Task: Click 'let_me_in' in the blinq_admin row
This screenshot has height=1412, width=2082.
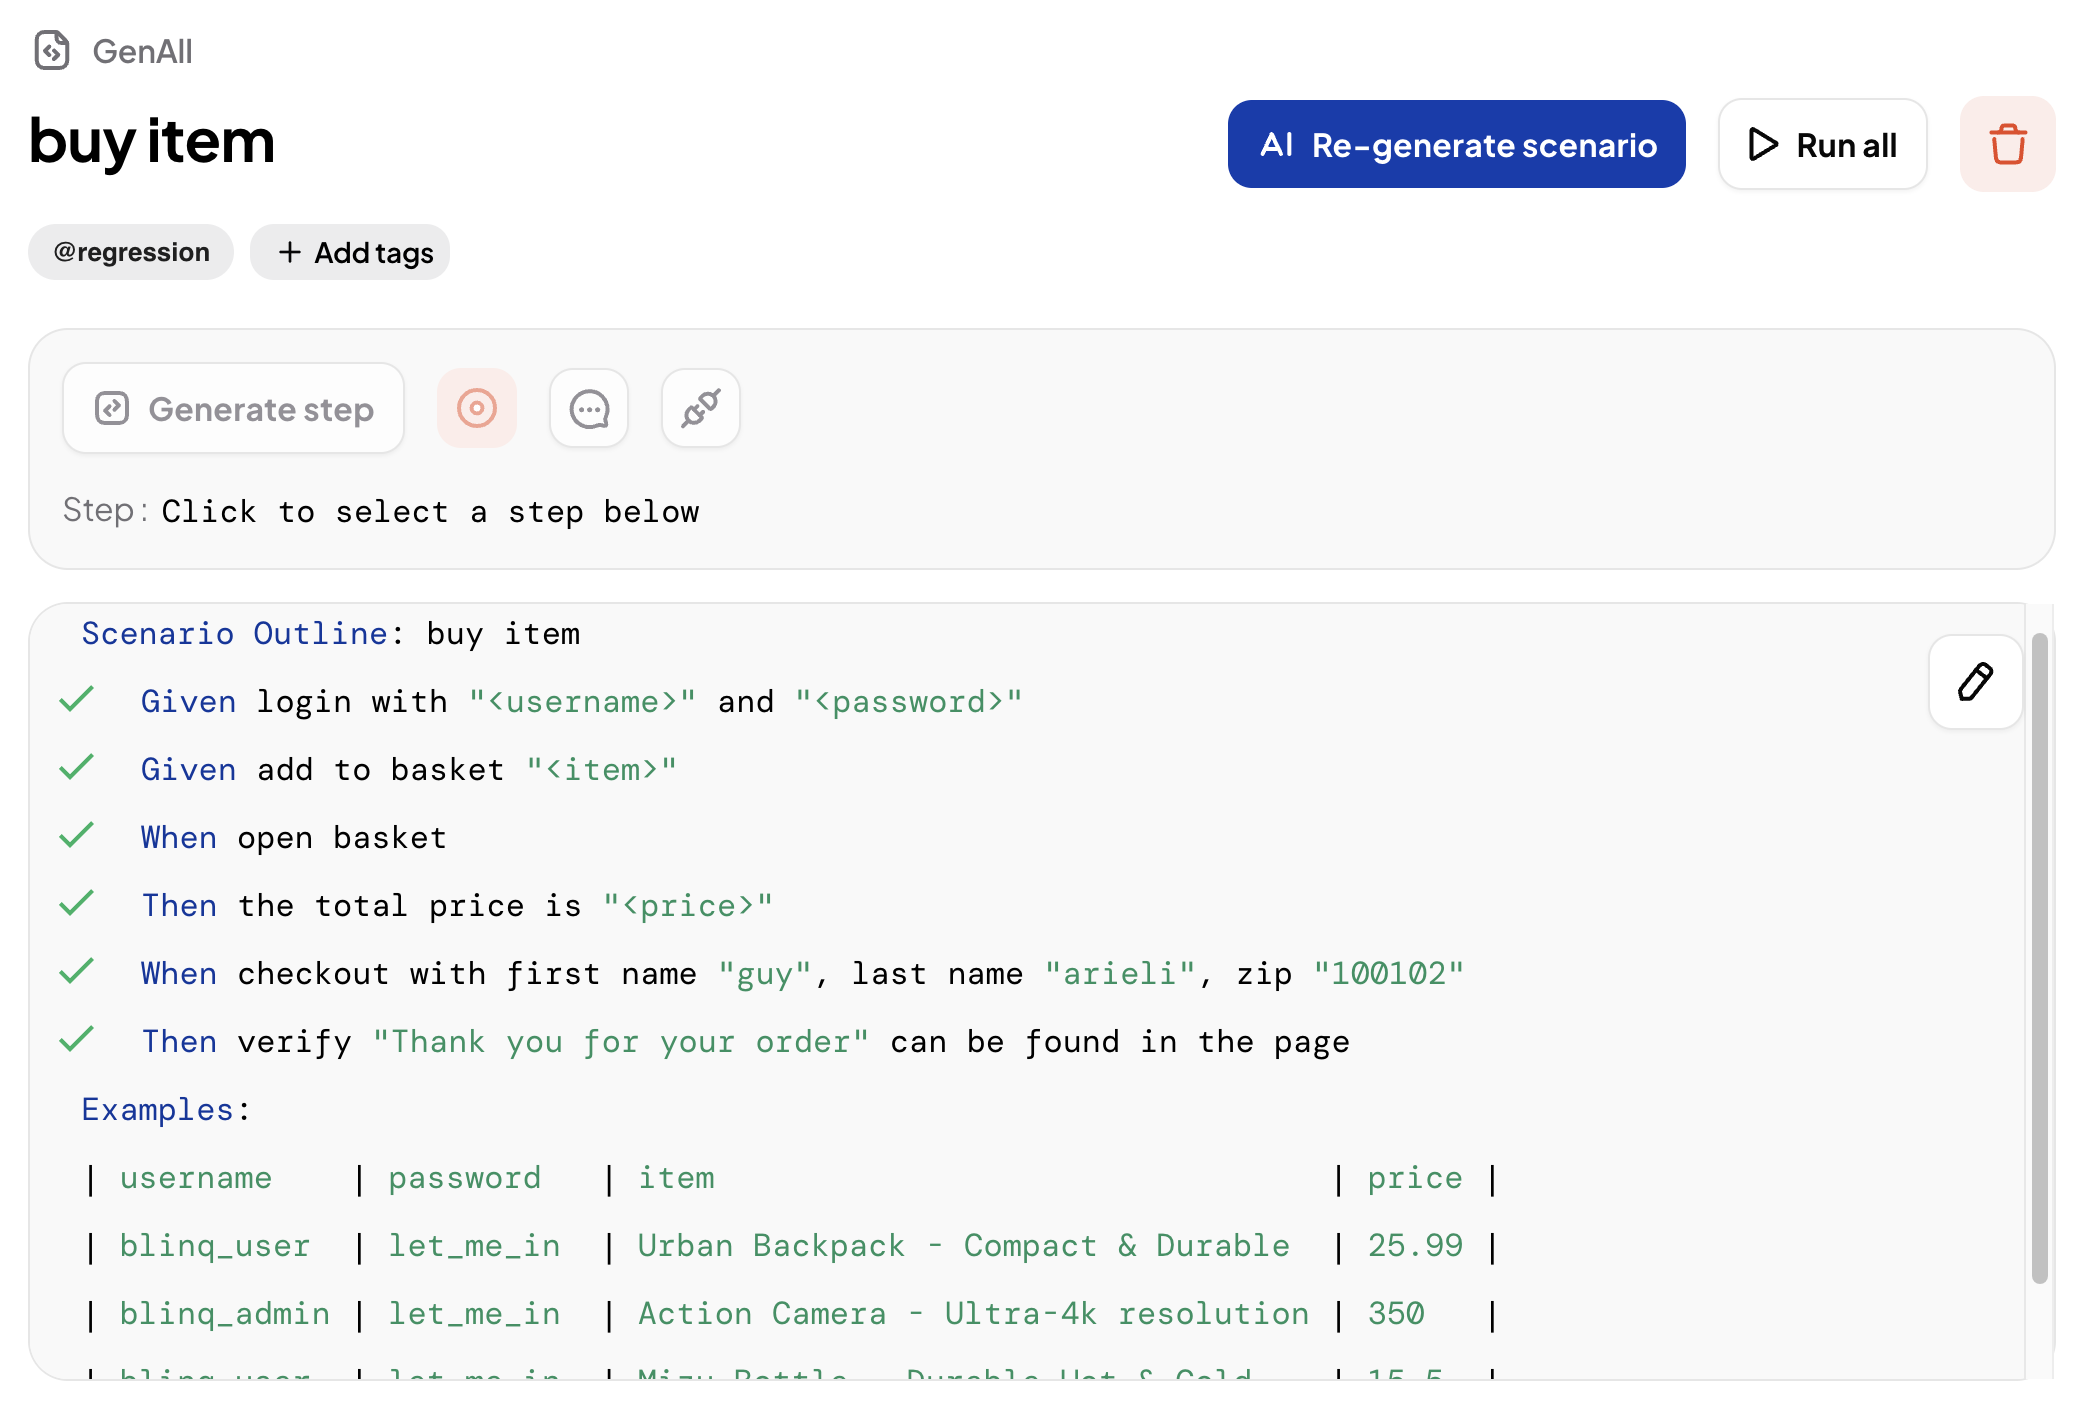Action: [475, 1314]
